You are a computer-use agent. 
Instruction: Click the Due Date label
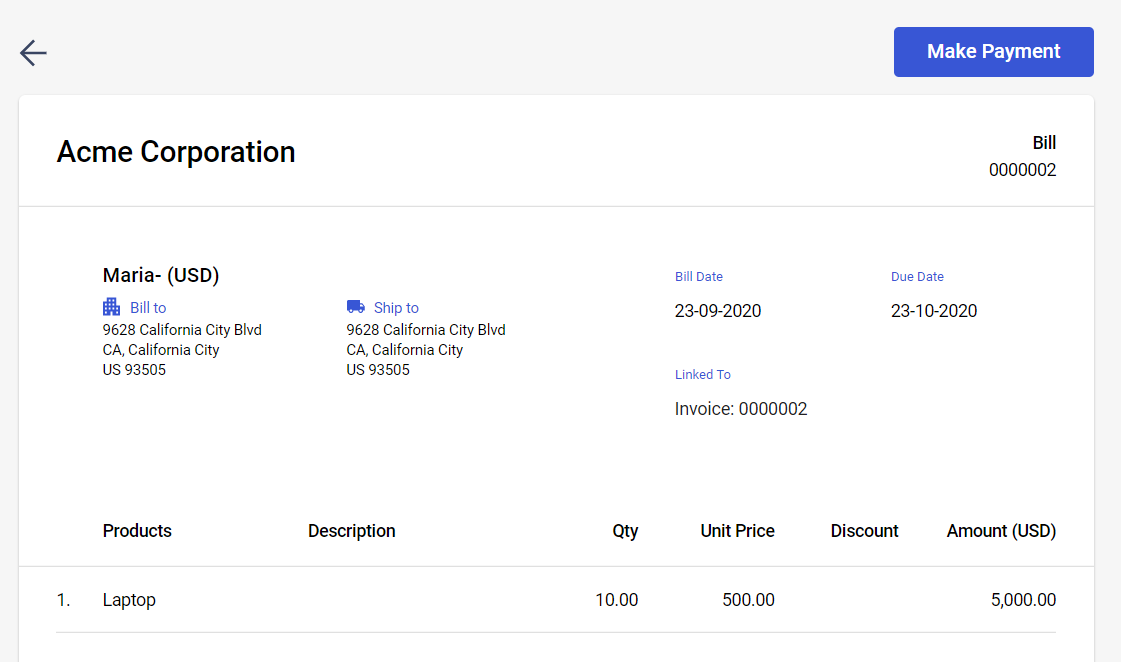tap(917, 277)
